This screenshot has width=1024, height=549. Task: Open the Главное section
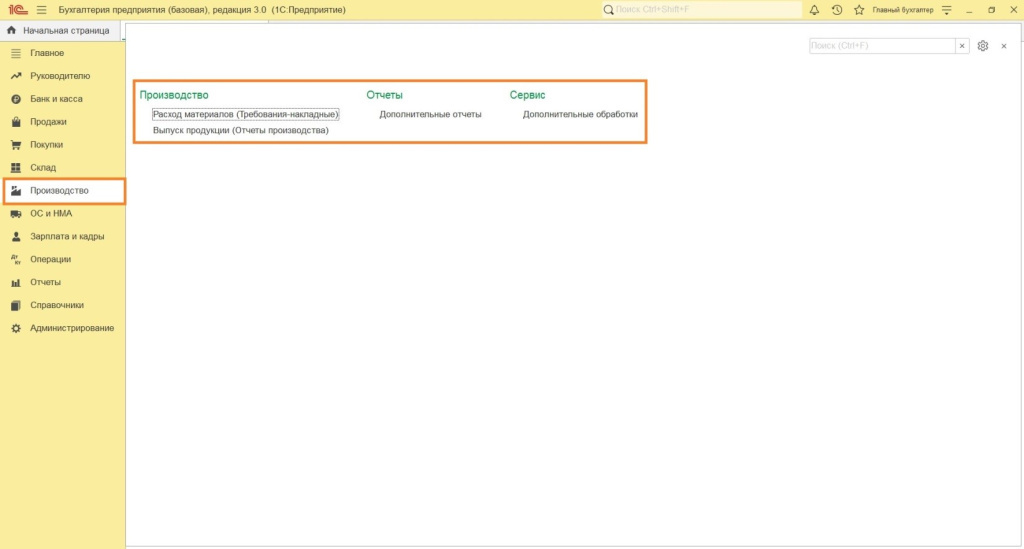47,53
